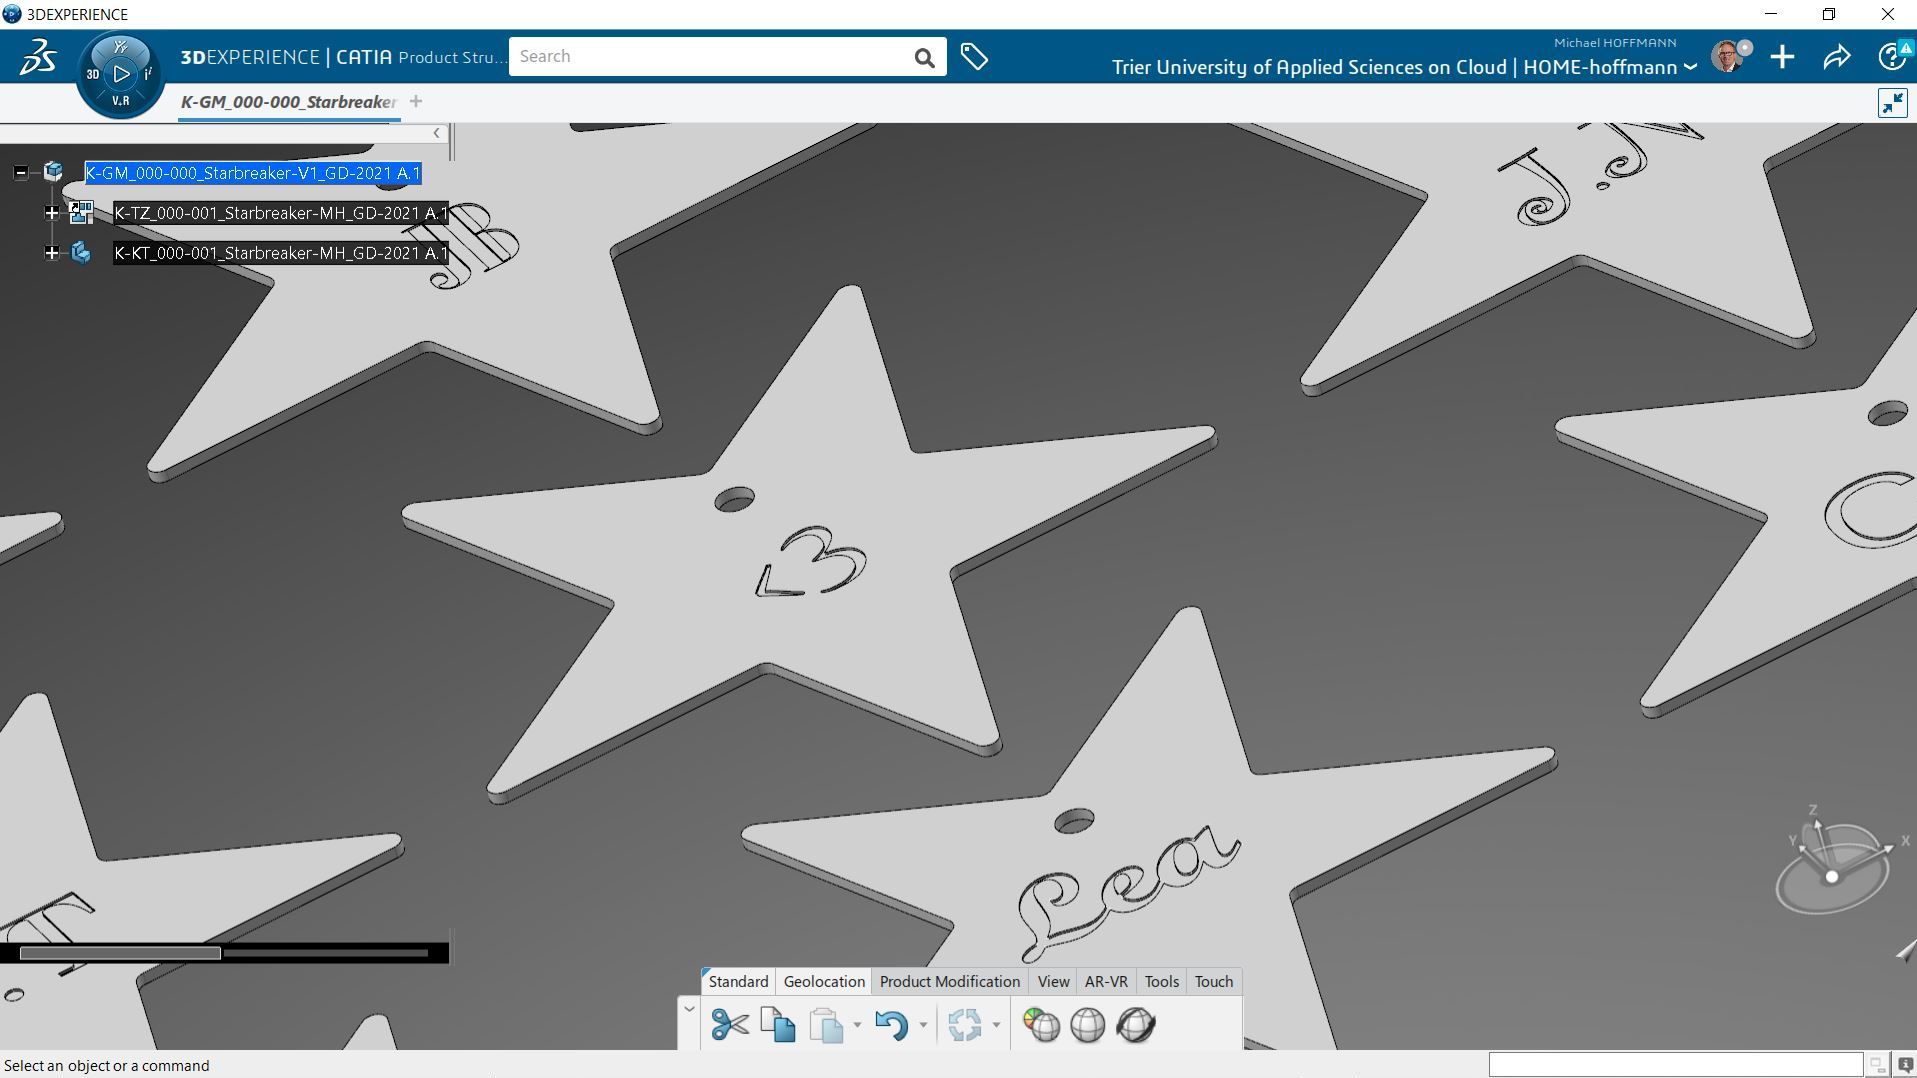Click north quadrant of the compass
The height and width of the screenshot is (1078, 1917).
(x=120, y=46)
